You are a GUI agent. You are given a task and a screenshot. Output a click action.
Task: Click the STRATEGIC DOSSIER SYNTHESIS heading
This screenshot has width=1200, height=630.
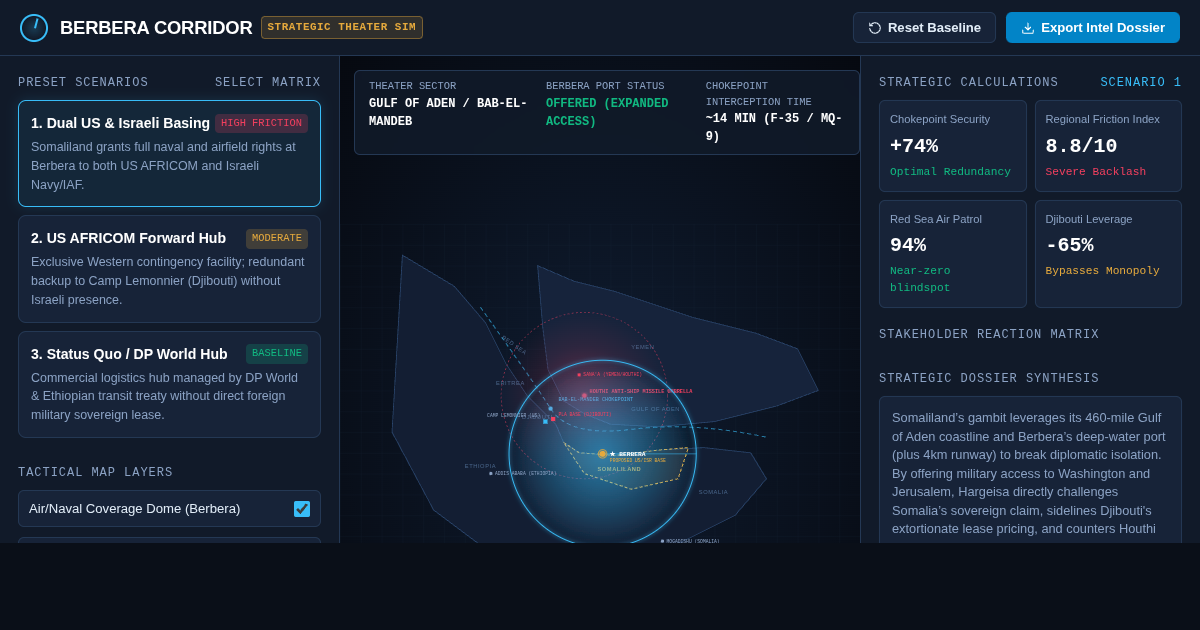tap(989, 379)
